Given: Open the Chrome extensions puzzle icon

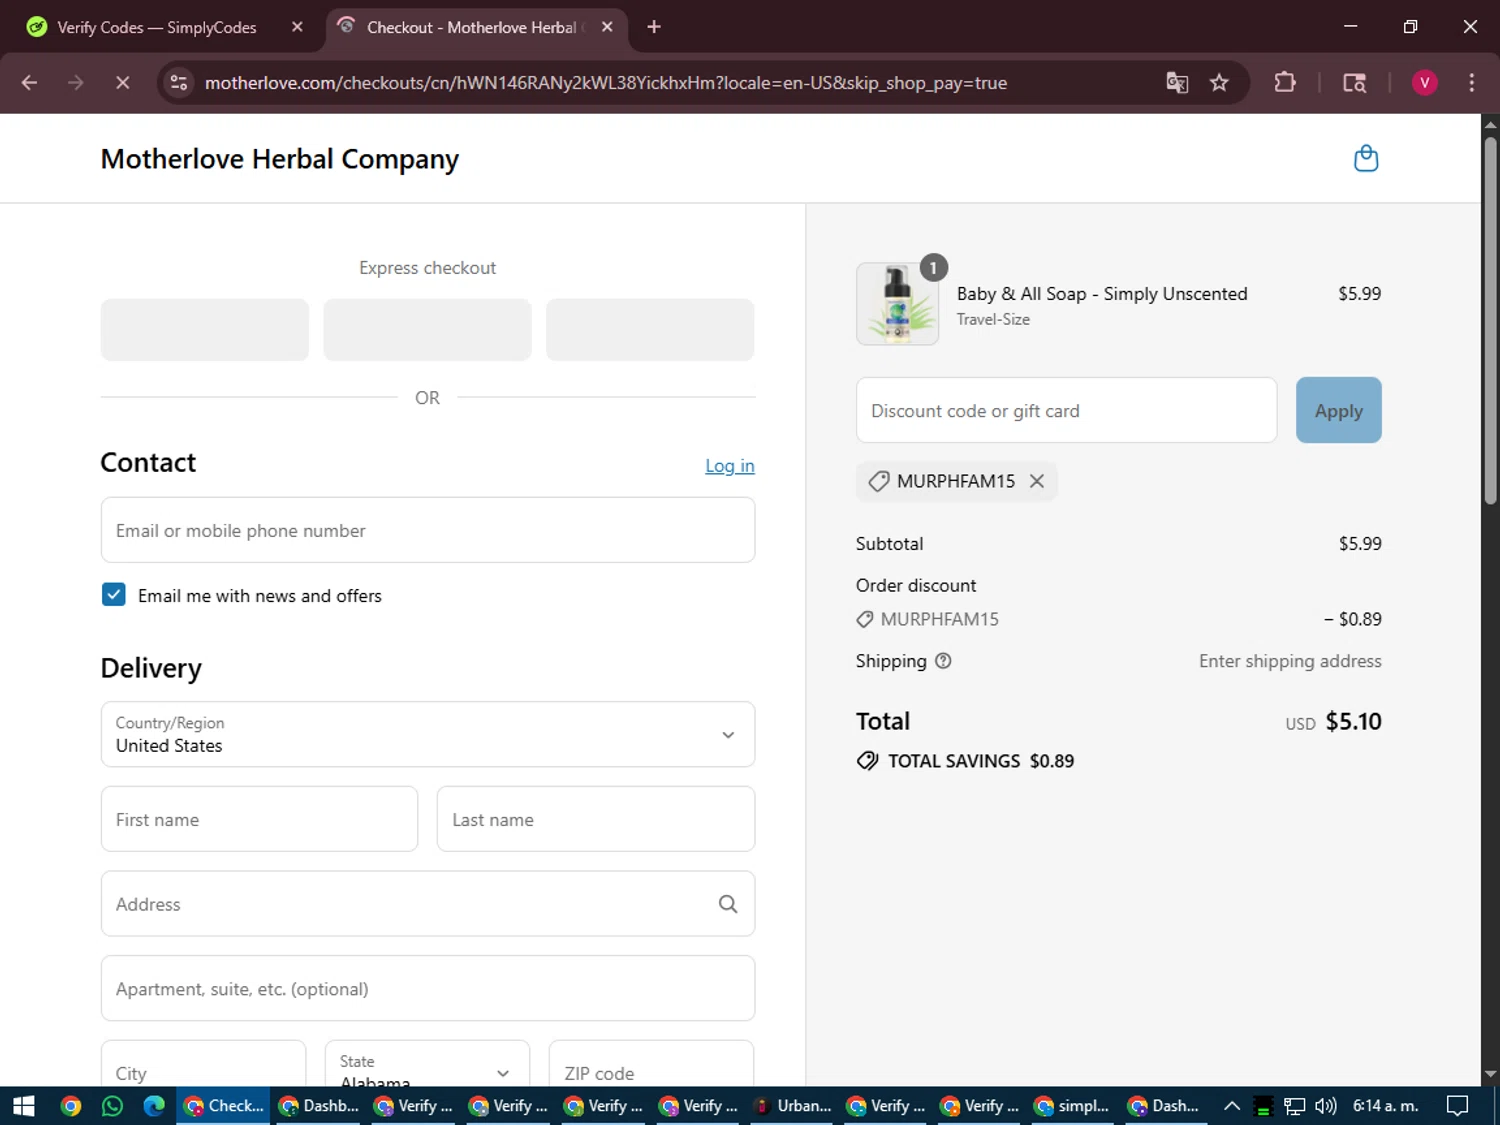Looking at the screenshot, I should click(1285, 83).
